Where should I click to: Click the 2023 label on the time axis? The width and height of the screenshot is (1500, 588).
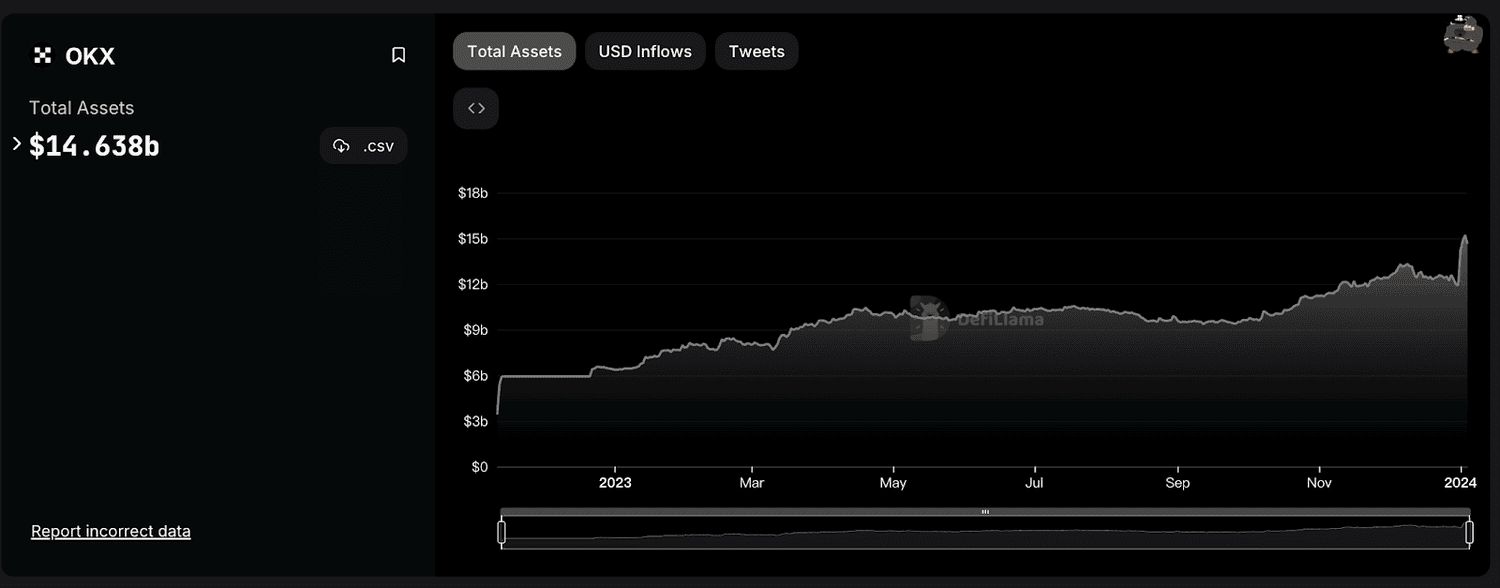tap(614, 483)
